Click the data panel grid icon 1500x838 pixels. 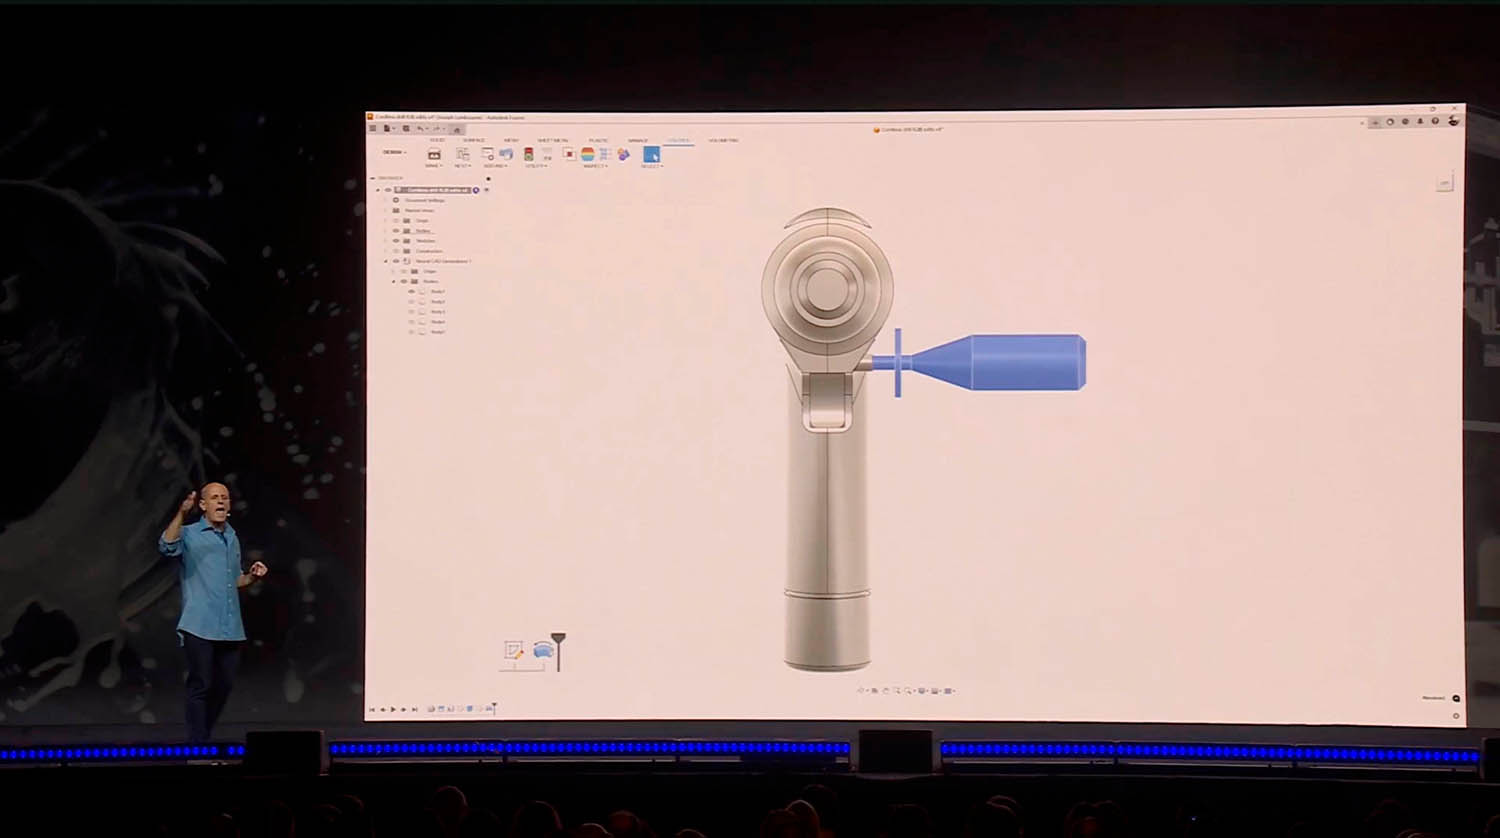coord(373,129)
